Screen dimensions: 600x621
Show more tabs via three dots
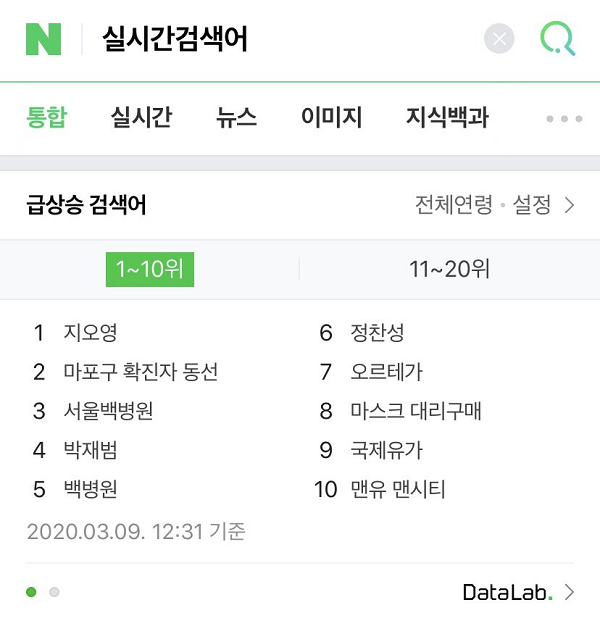[x=564, y=119]
